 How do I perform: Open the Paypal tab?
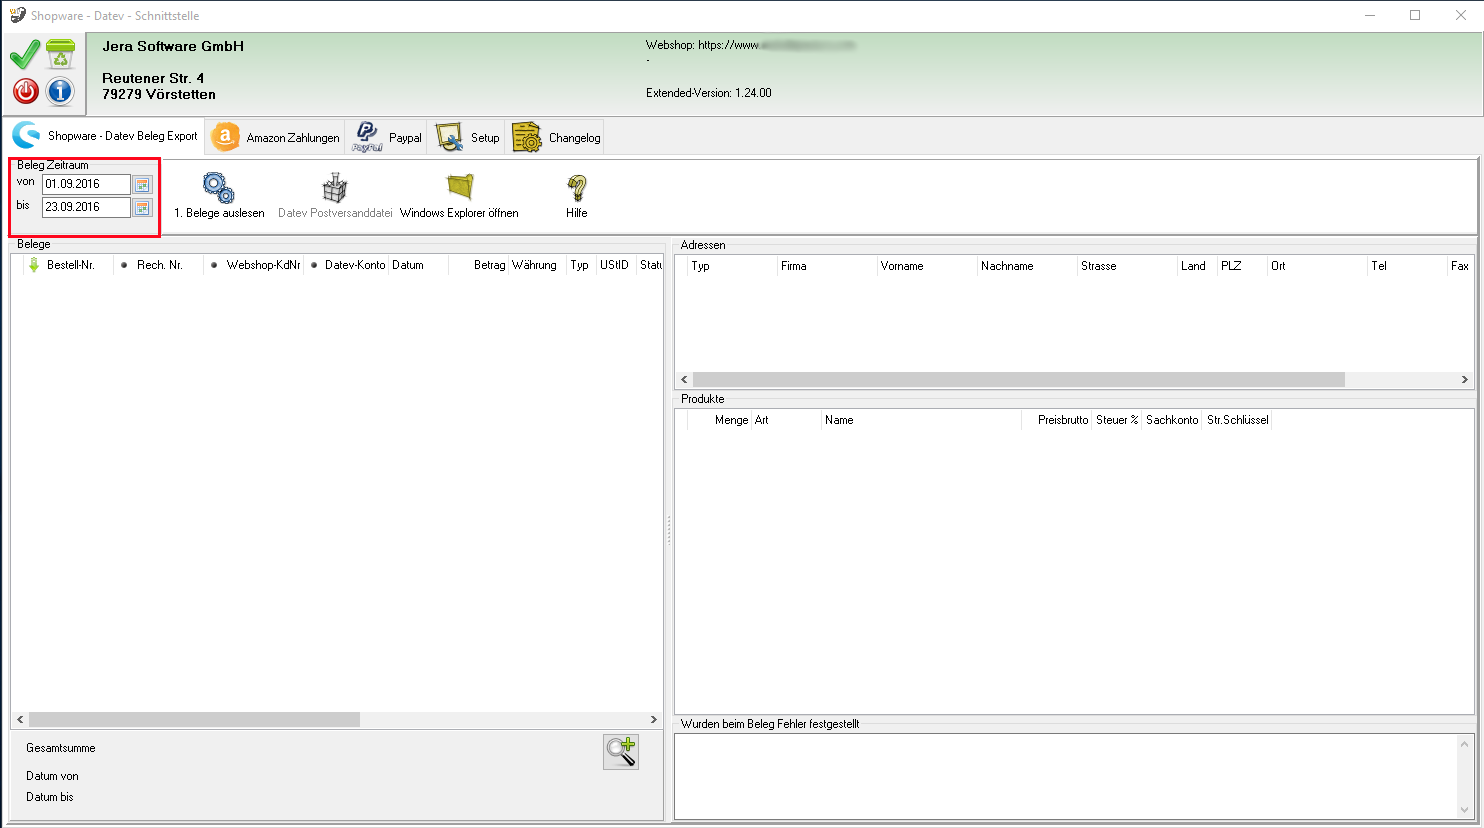point(389,138)
